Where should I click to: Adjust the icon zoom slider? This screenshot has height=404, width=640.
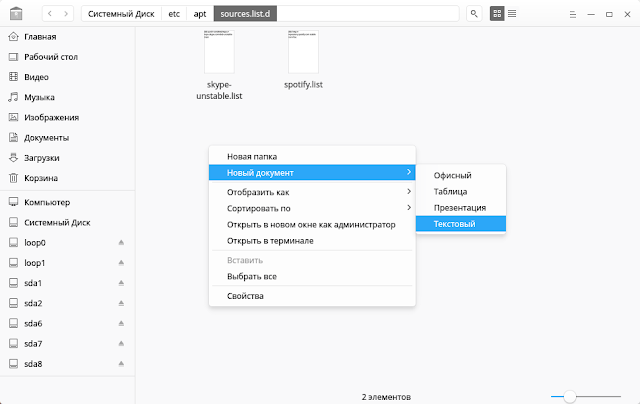(x=570, y=397)
